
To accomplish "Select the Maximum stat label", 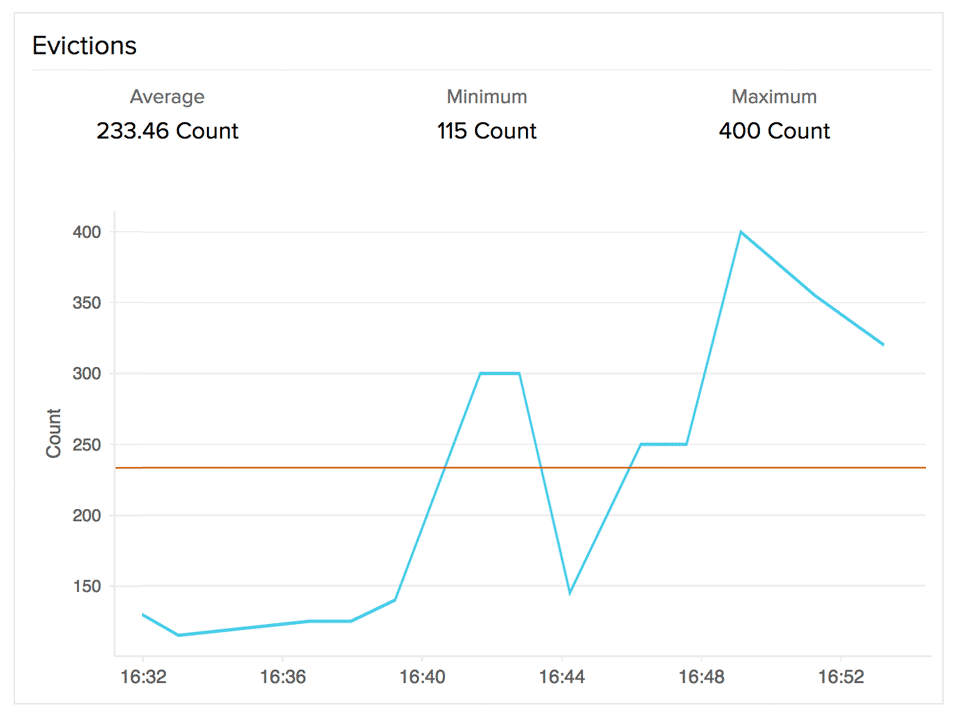I will [x=774, y=97].
